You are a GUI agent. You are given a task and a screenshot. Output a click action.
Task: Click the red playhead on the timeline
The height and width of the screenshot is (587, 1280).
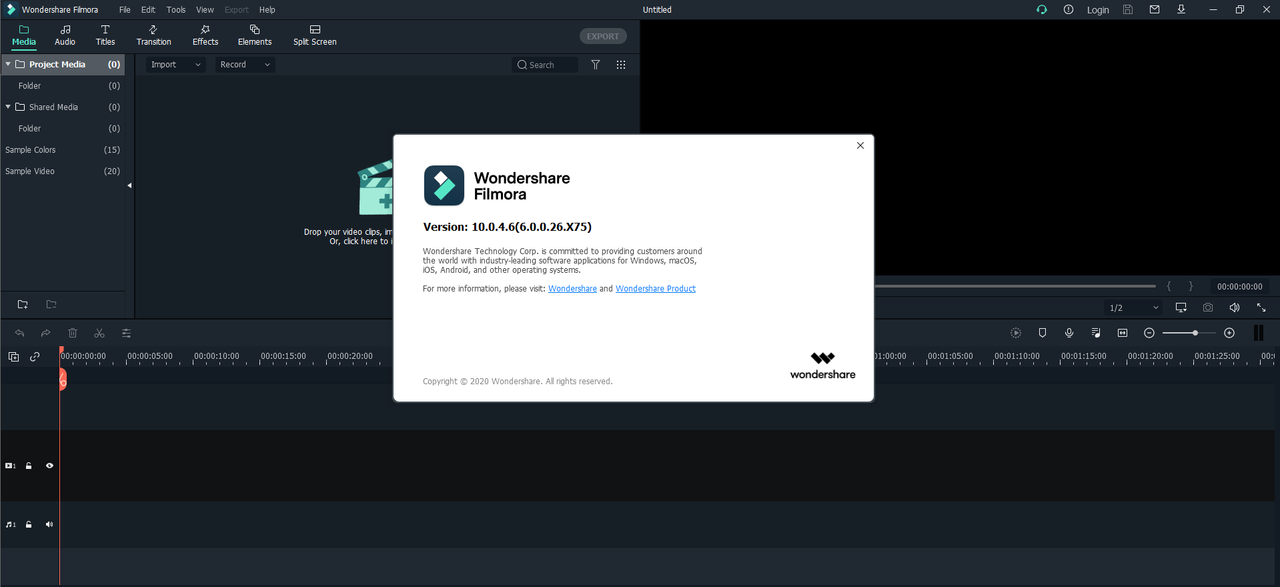[x=61, y=378]
